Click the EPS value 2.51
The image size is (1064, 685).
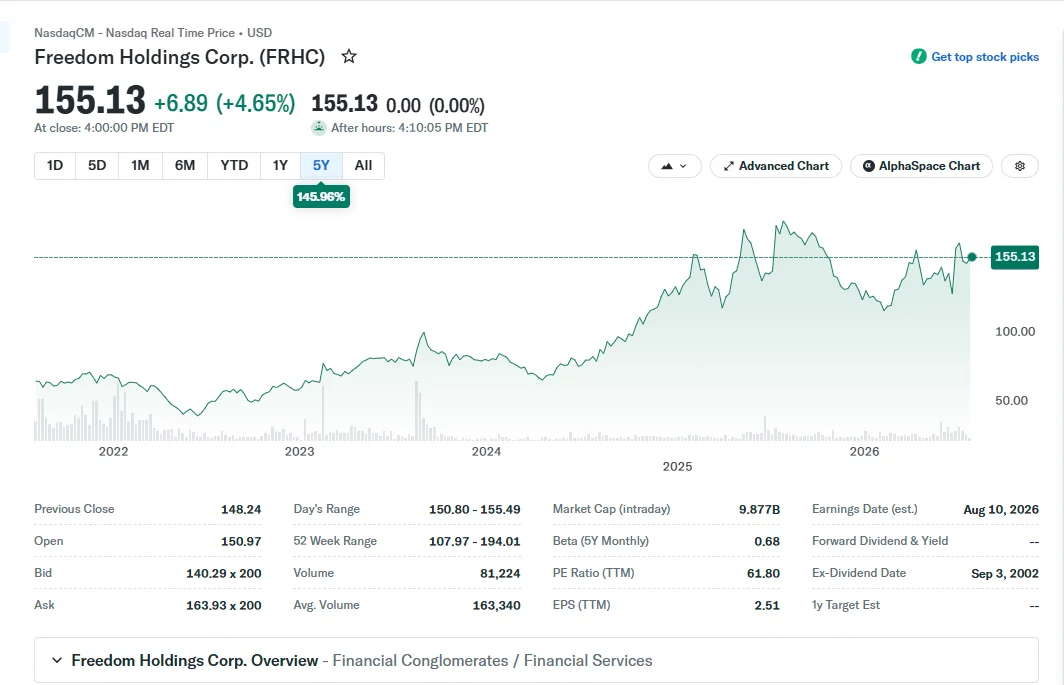click(767, 605)
